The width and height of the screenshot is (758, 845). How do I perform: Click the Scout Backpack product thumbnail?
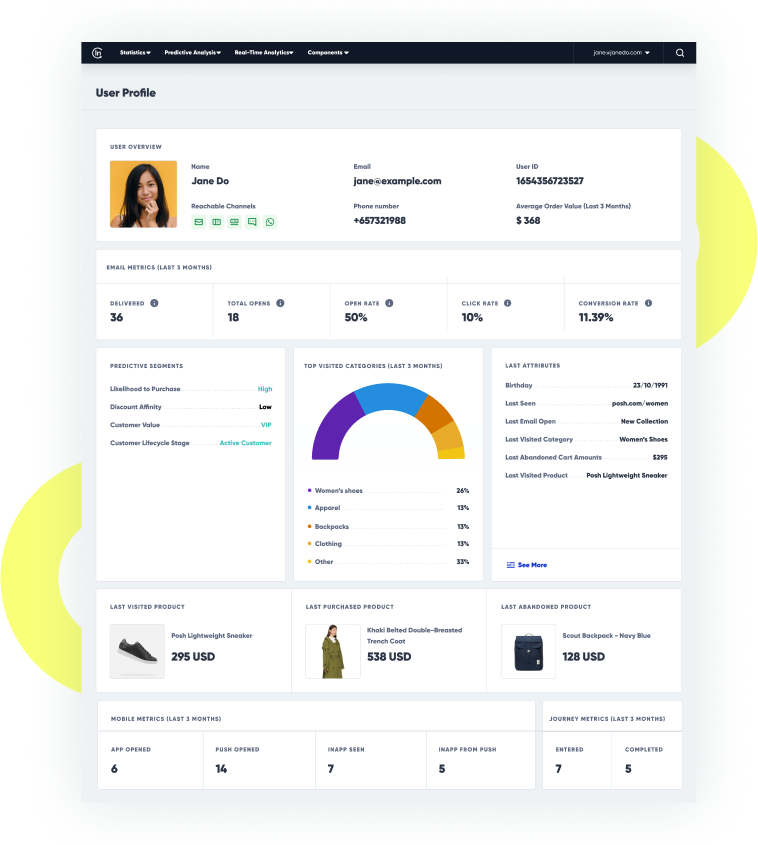[528, 651]
